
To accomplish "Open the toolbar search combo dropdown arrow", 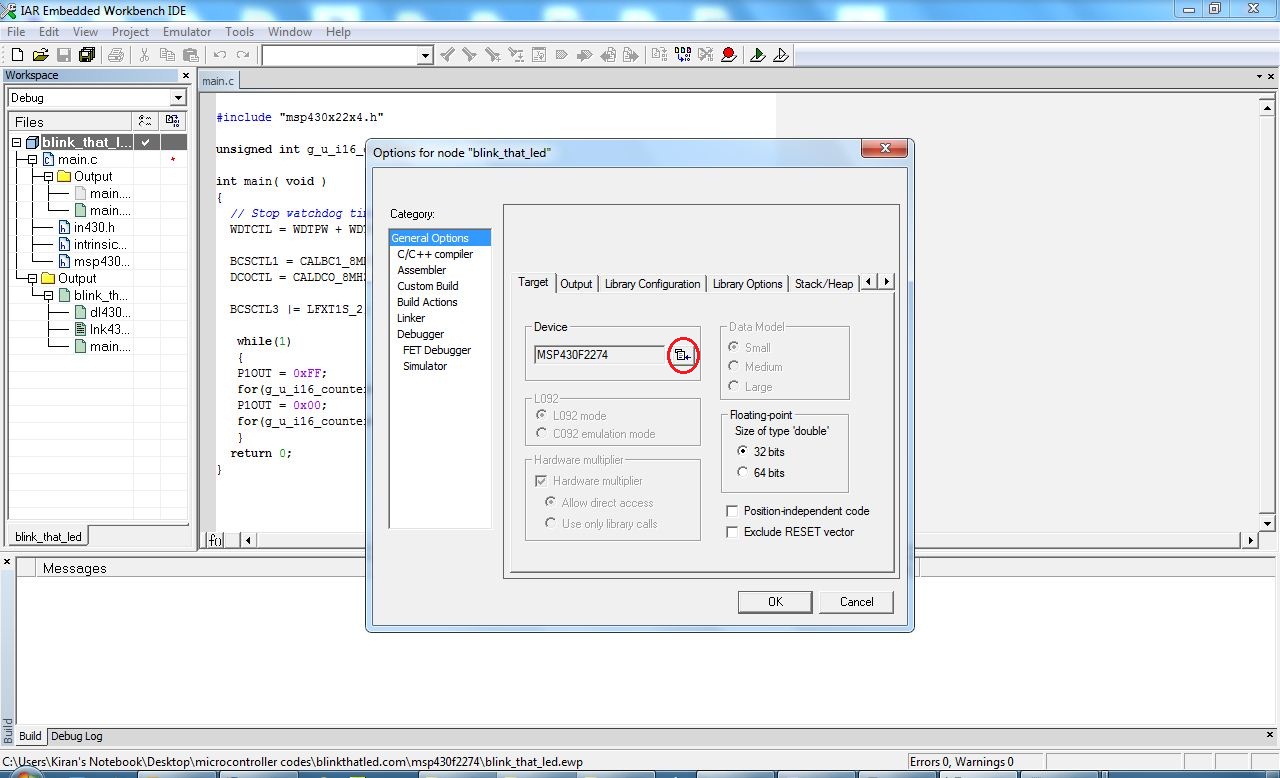I will click(425, 56).
